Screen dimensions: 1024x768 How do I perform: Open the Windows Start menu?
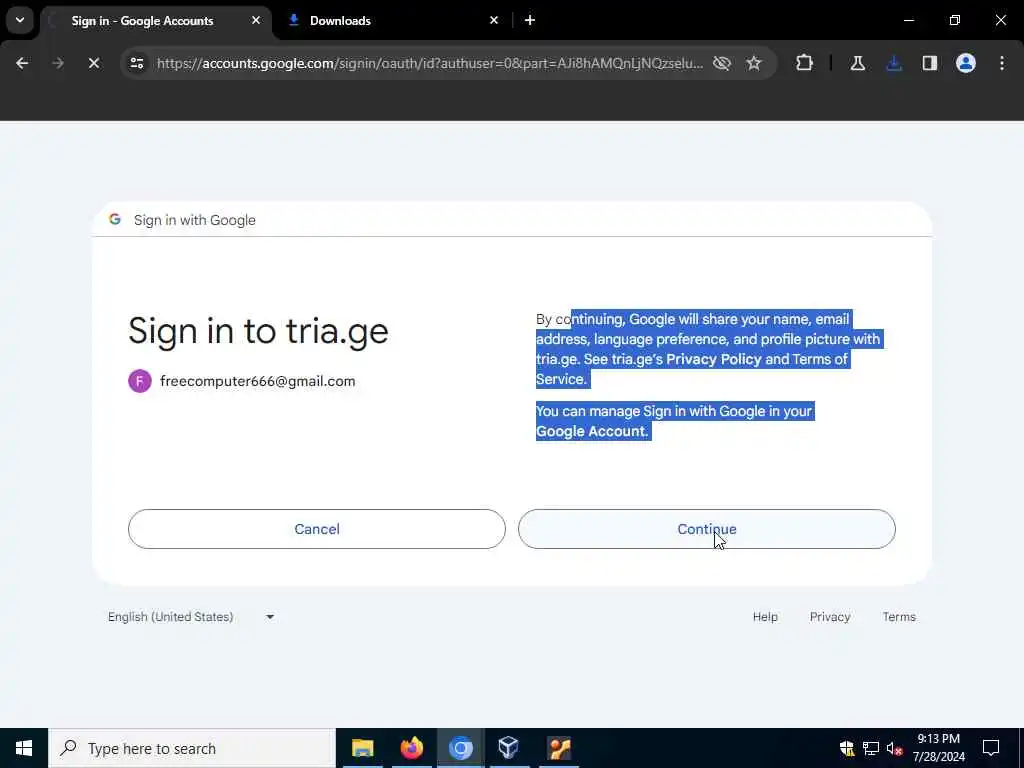coord(24,748)
